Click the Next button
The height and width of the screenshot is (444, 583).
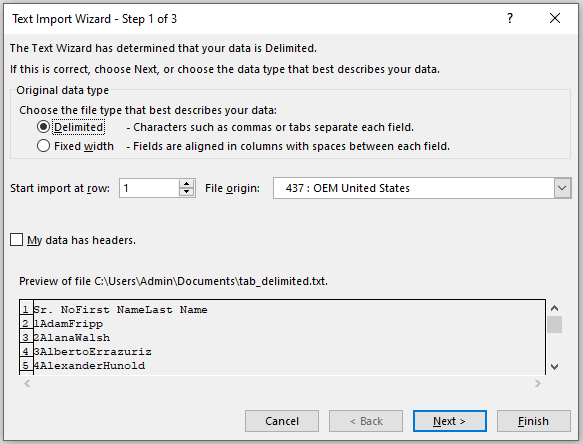(x=450, y=421)
